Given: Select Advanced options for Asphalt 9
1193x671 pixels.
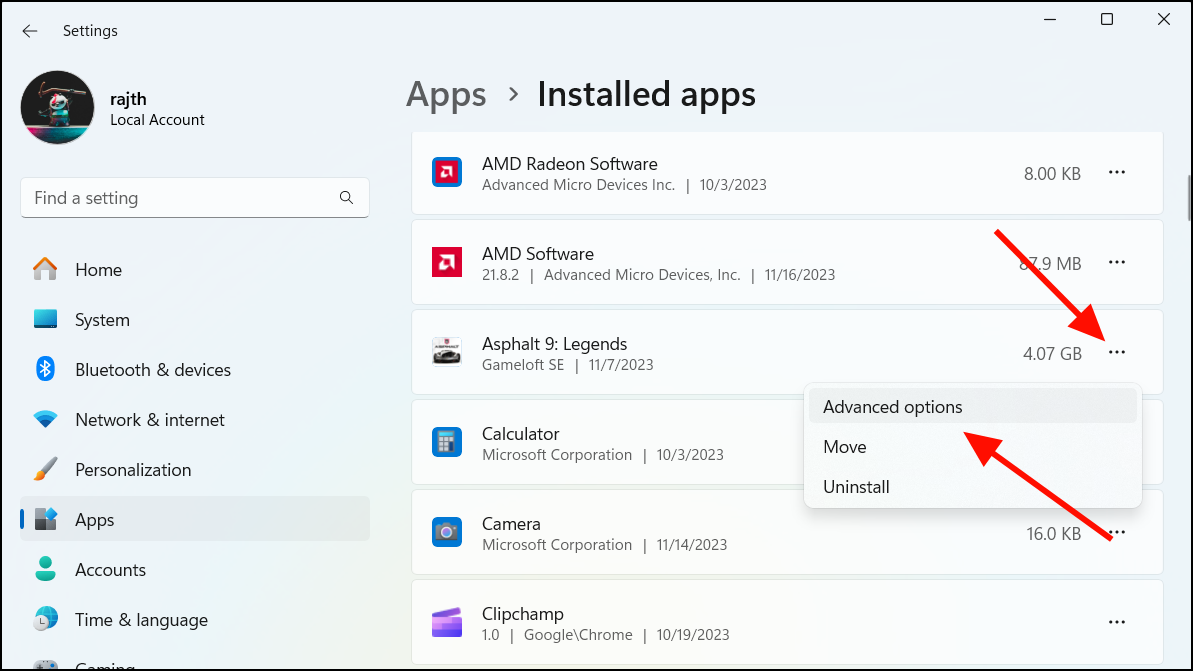Looking at the screenshot, I should point(892,406).
